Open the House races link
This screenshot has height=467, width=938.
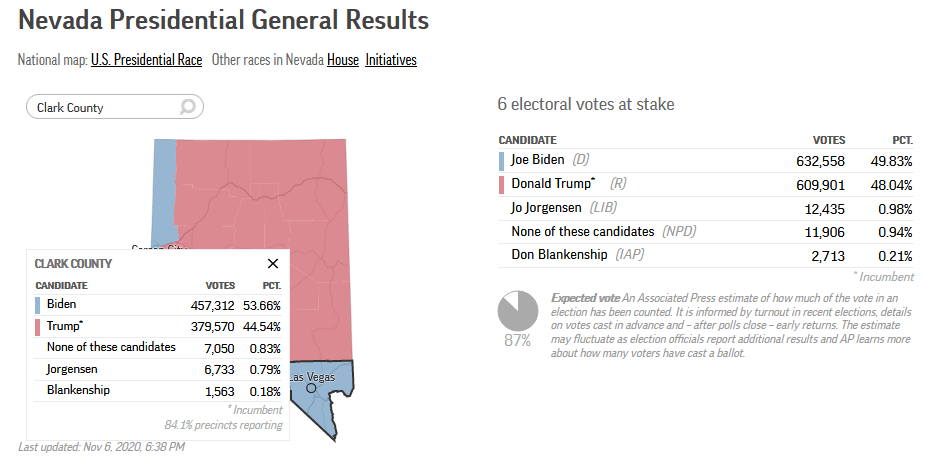point(343,60)
